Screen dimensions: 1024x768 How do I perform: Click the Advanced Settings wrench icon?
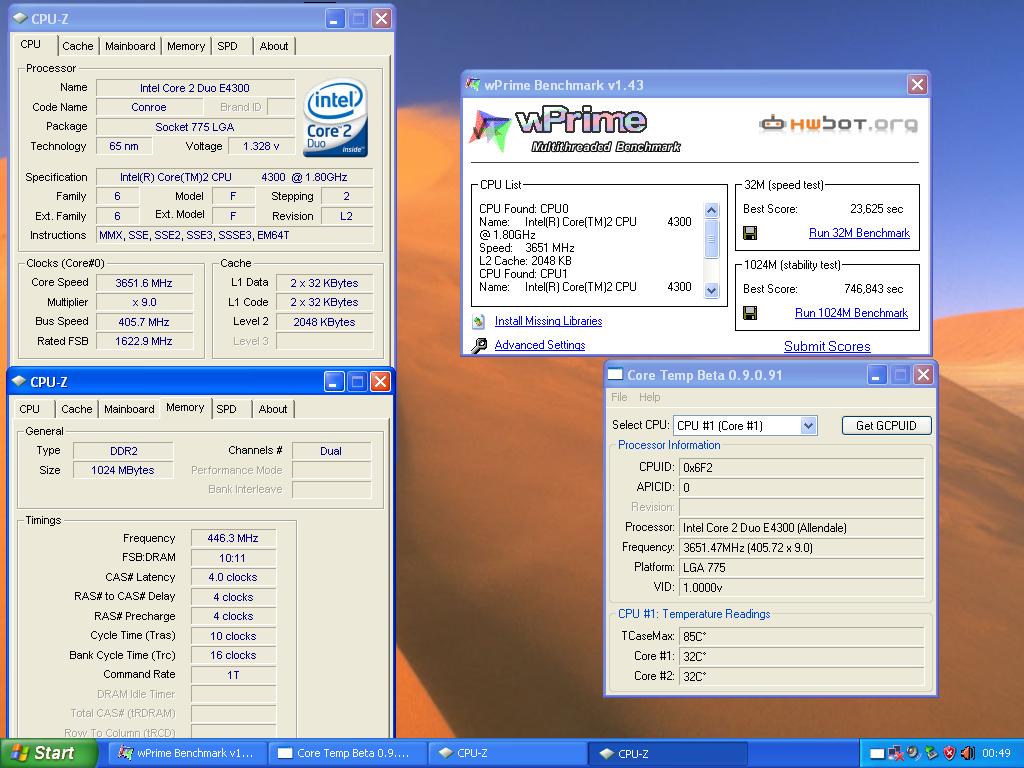point(479,345)
